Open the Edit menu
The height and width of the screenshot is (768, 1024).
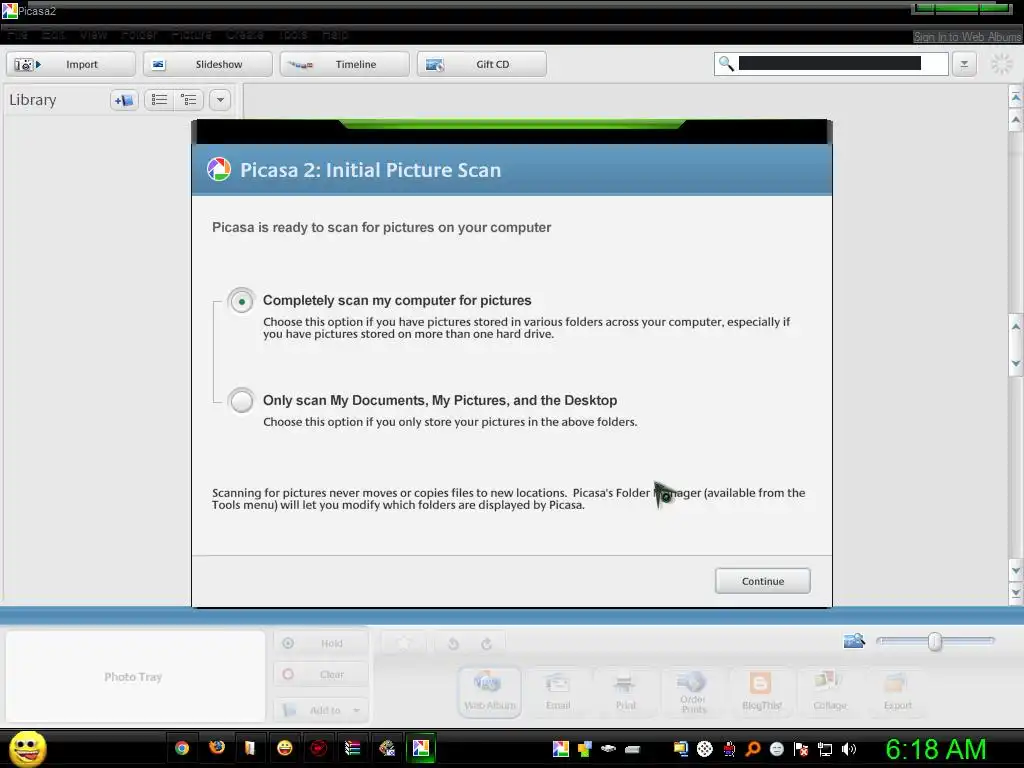click(54, 35)
